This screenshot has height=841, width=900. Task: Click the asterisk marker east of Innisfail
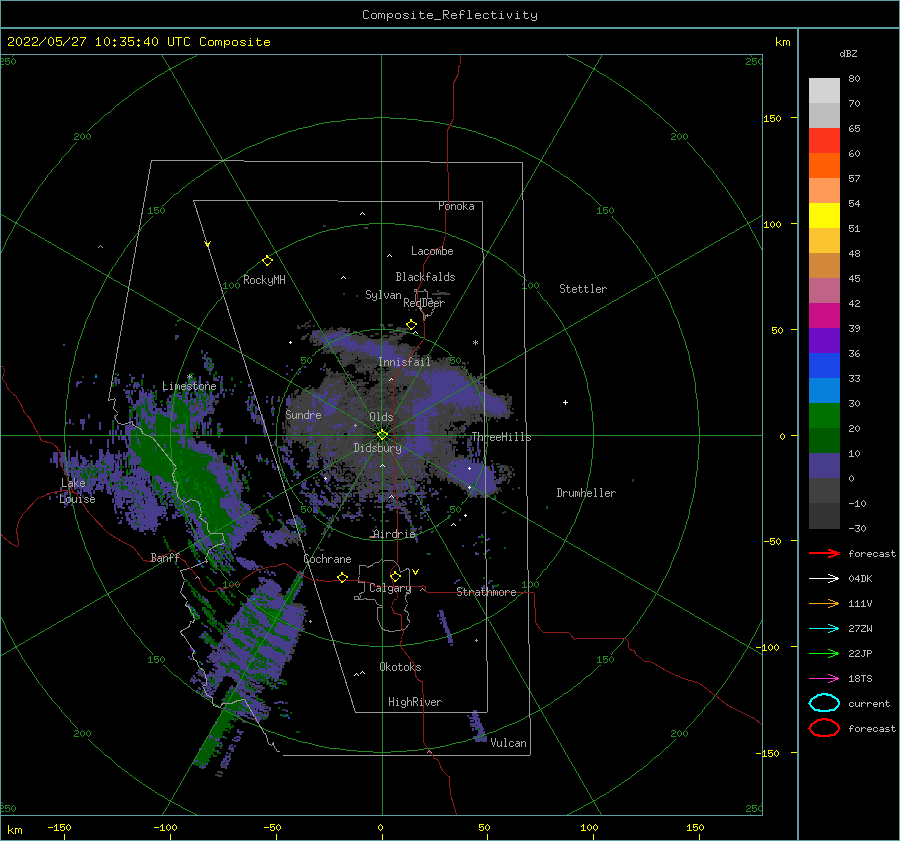(475, 343)
